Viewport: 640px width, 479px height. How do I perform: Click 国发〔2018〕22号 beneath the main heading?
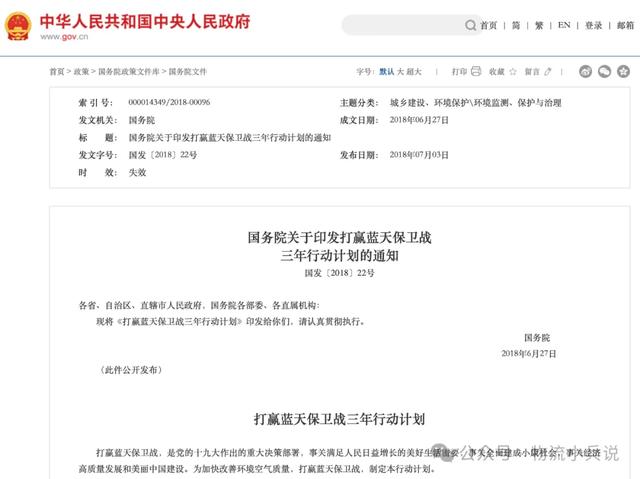point(340,273)
